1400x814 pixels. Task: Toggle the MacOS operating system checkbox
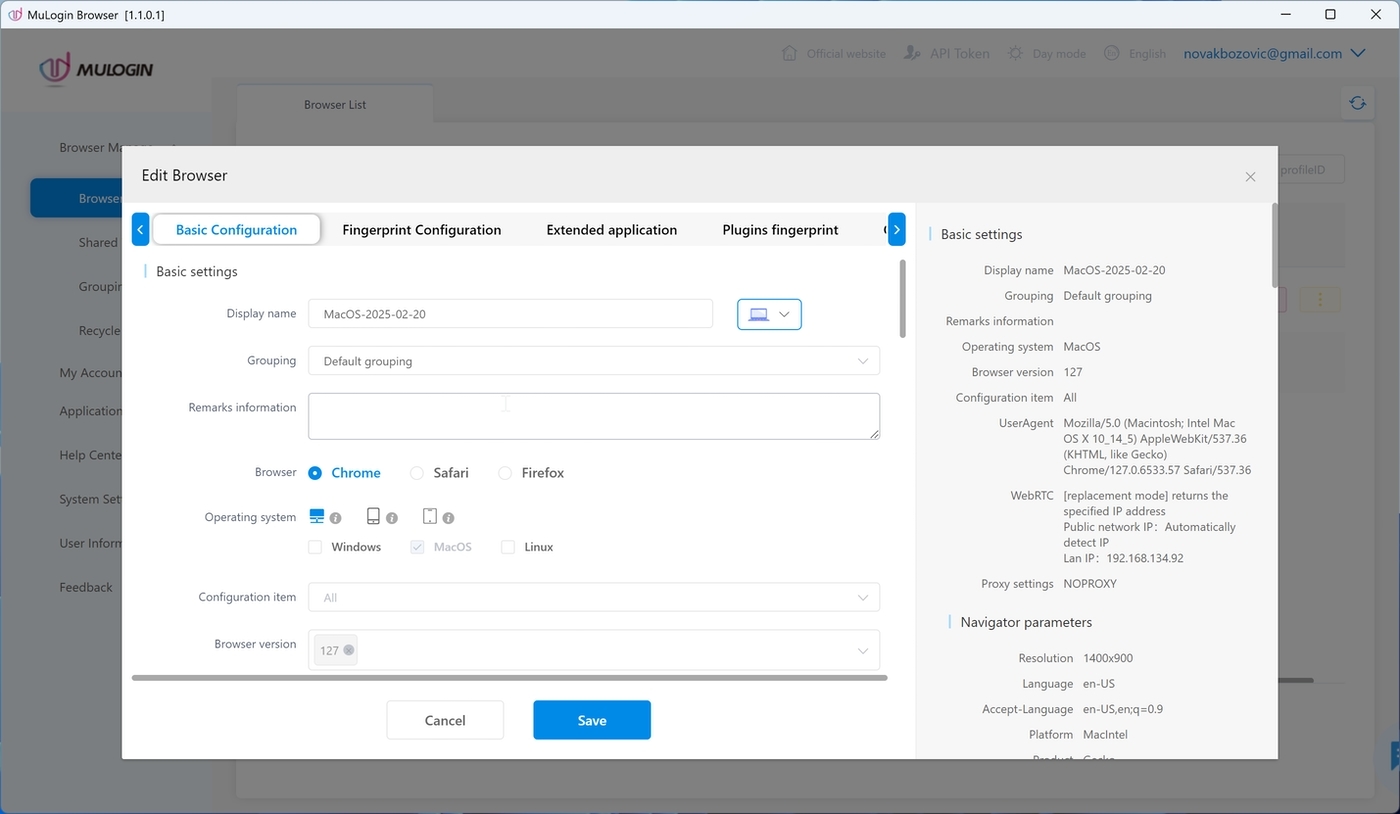coord(417,547)
